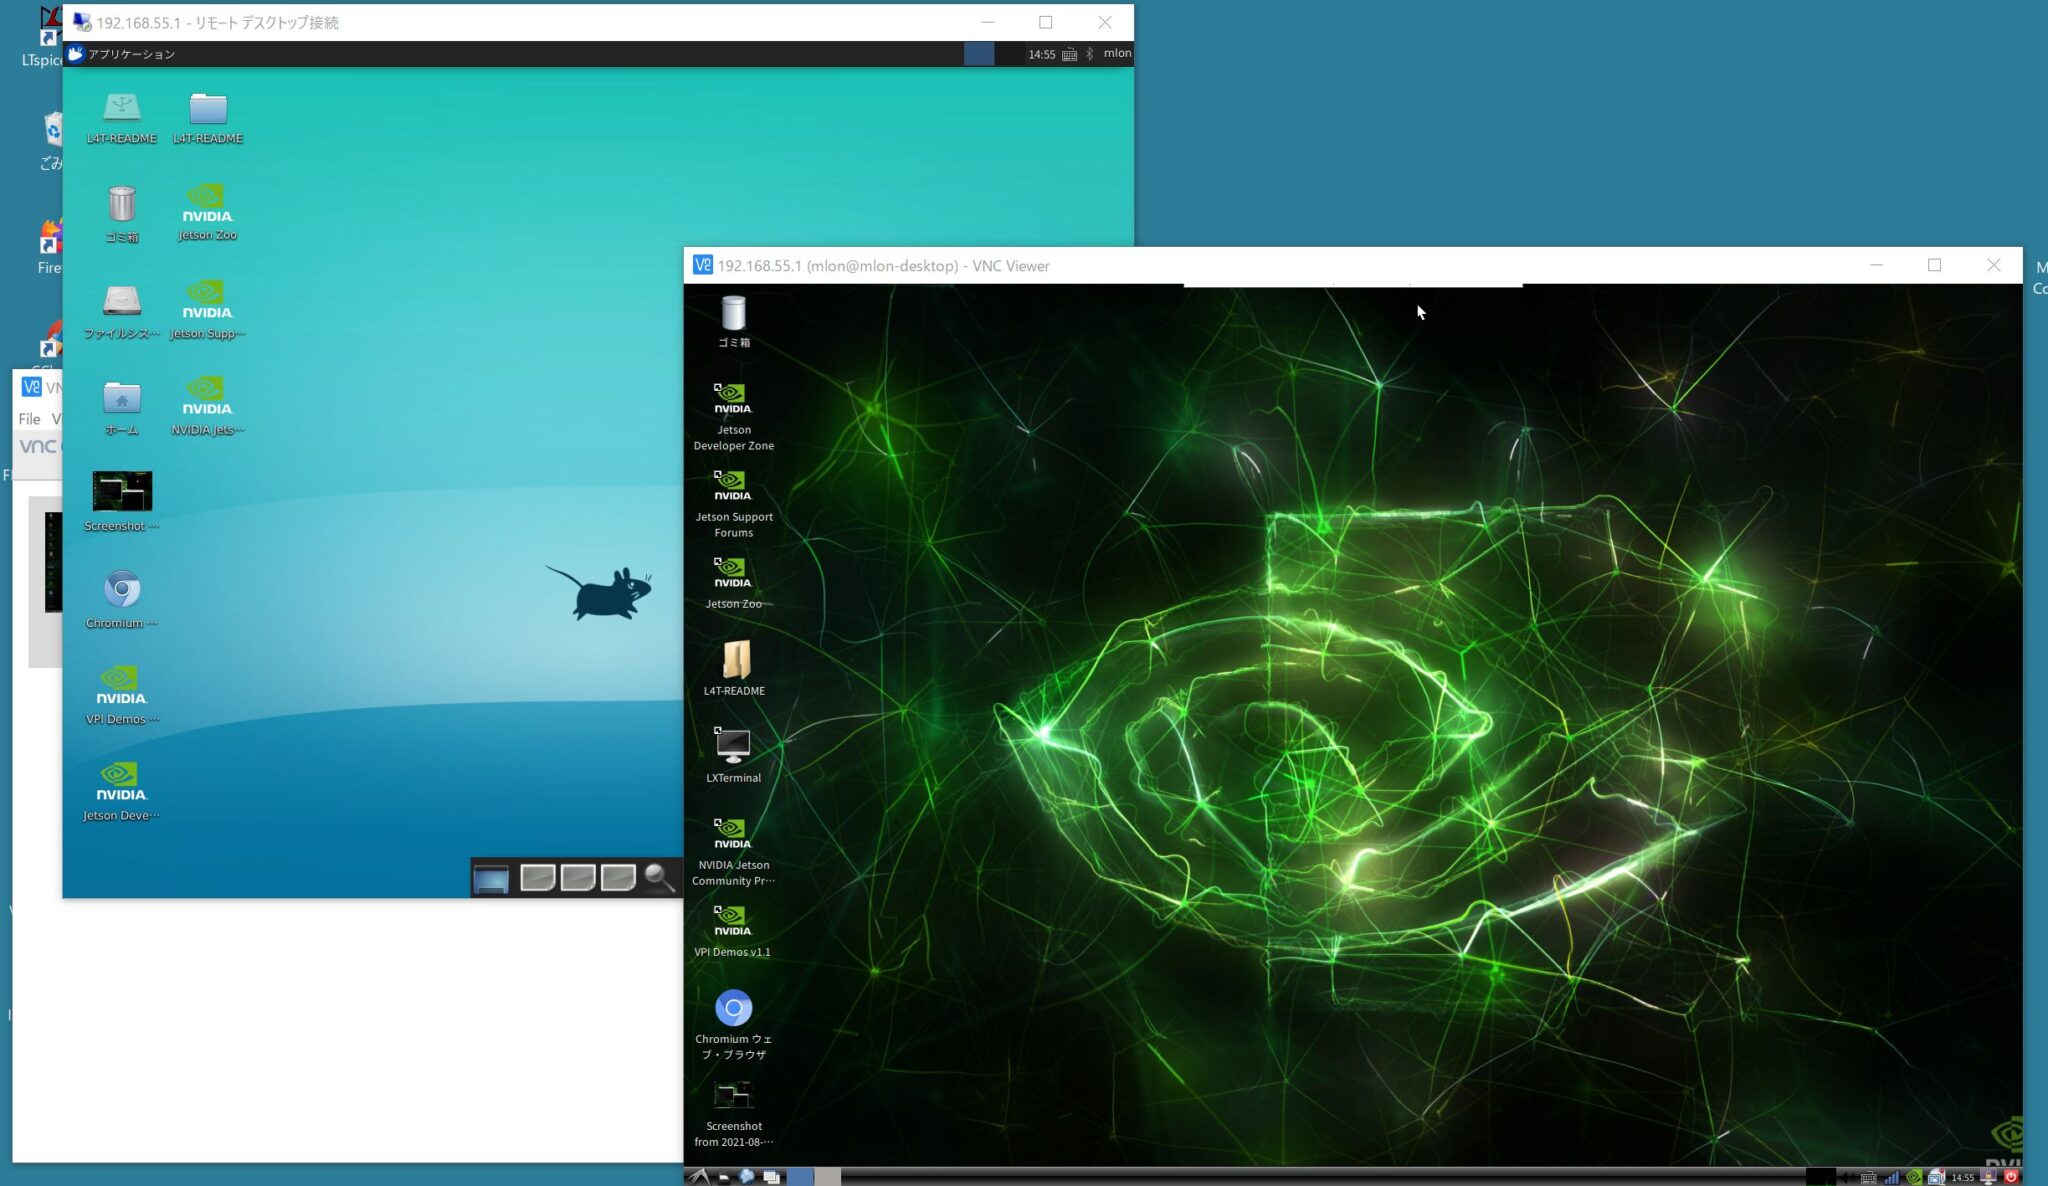The height and width of the screenshot is (1186, 2048).
Task: Open the File menu of VNC window
Action: click(29, 419)
